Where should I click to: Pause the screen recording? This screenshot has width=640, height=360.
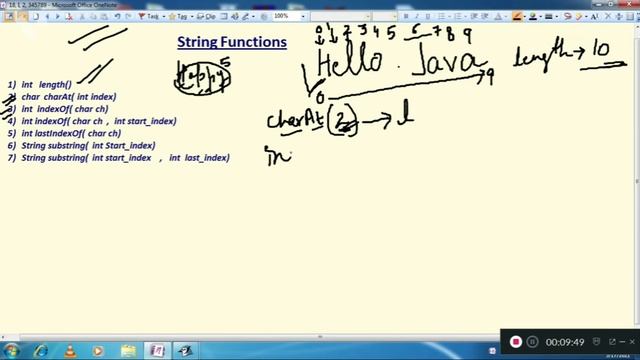click(x=532, y=342)
